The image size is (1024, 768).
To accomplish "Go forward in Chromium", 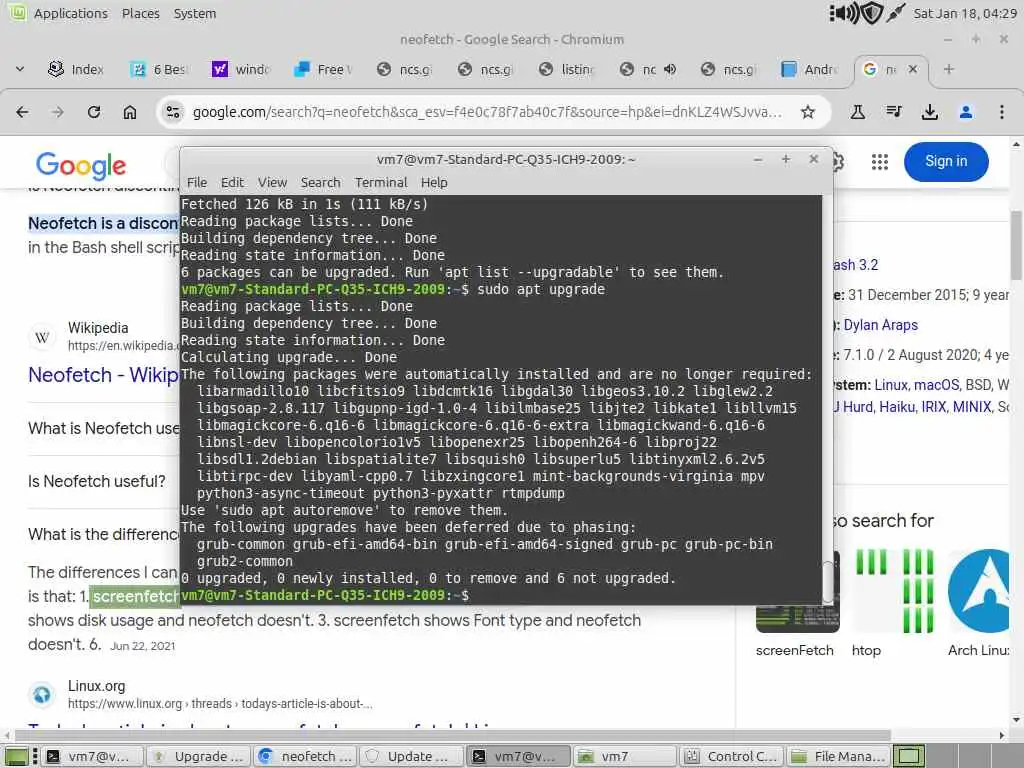I will point(58,112).
